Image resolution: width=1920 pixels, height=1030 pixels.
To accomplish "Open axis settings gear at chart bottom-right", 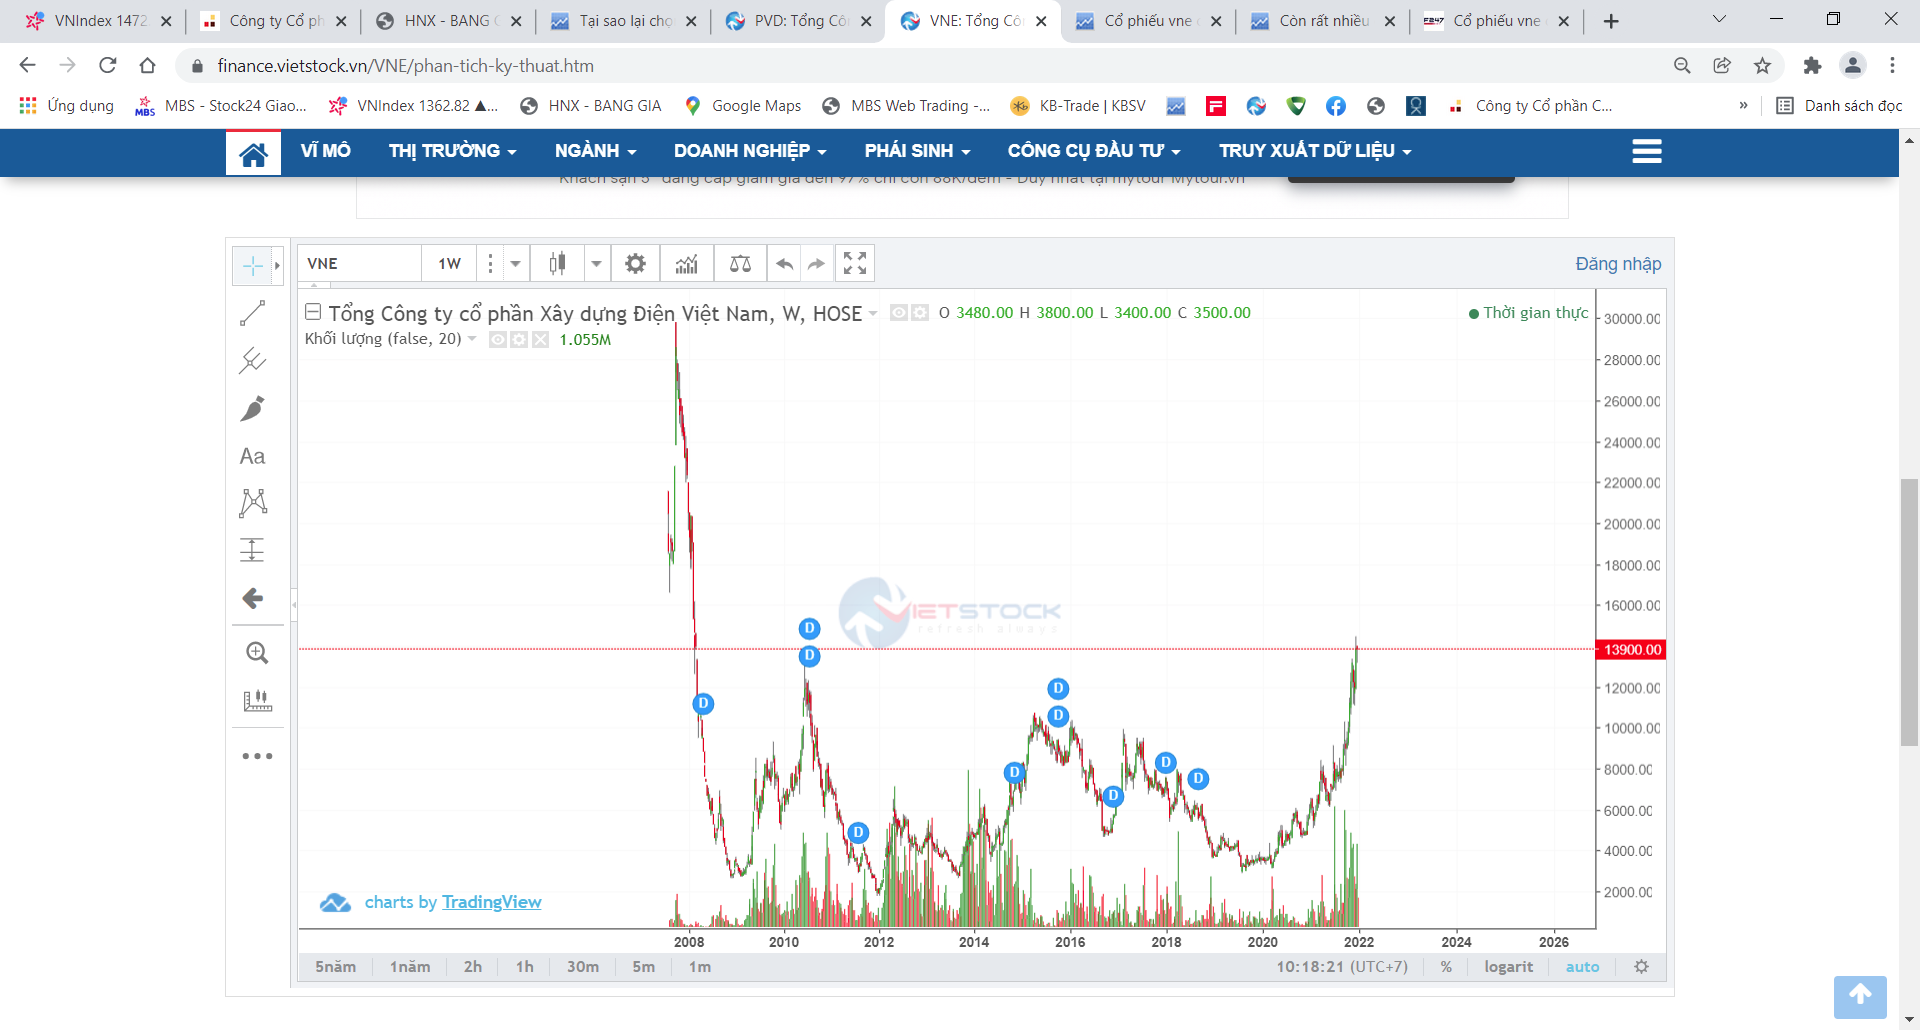I will (x=1641, y=967).
